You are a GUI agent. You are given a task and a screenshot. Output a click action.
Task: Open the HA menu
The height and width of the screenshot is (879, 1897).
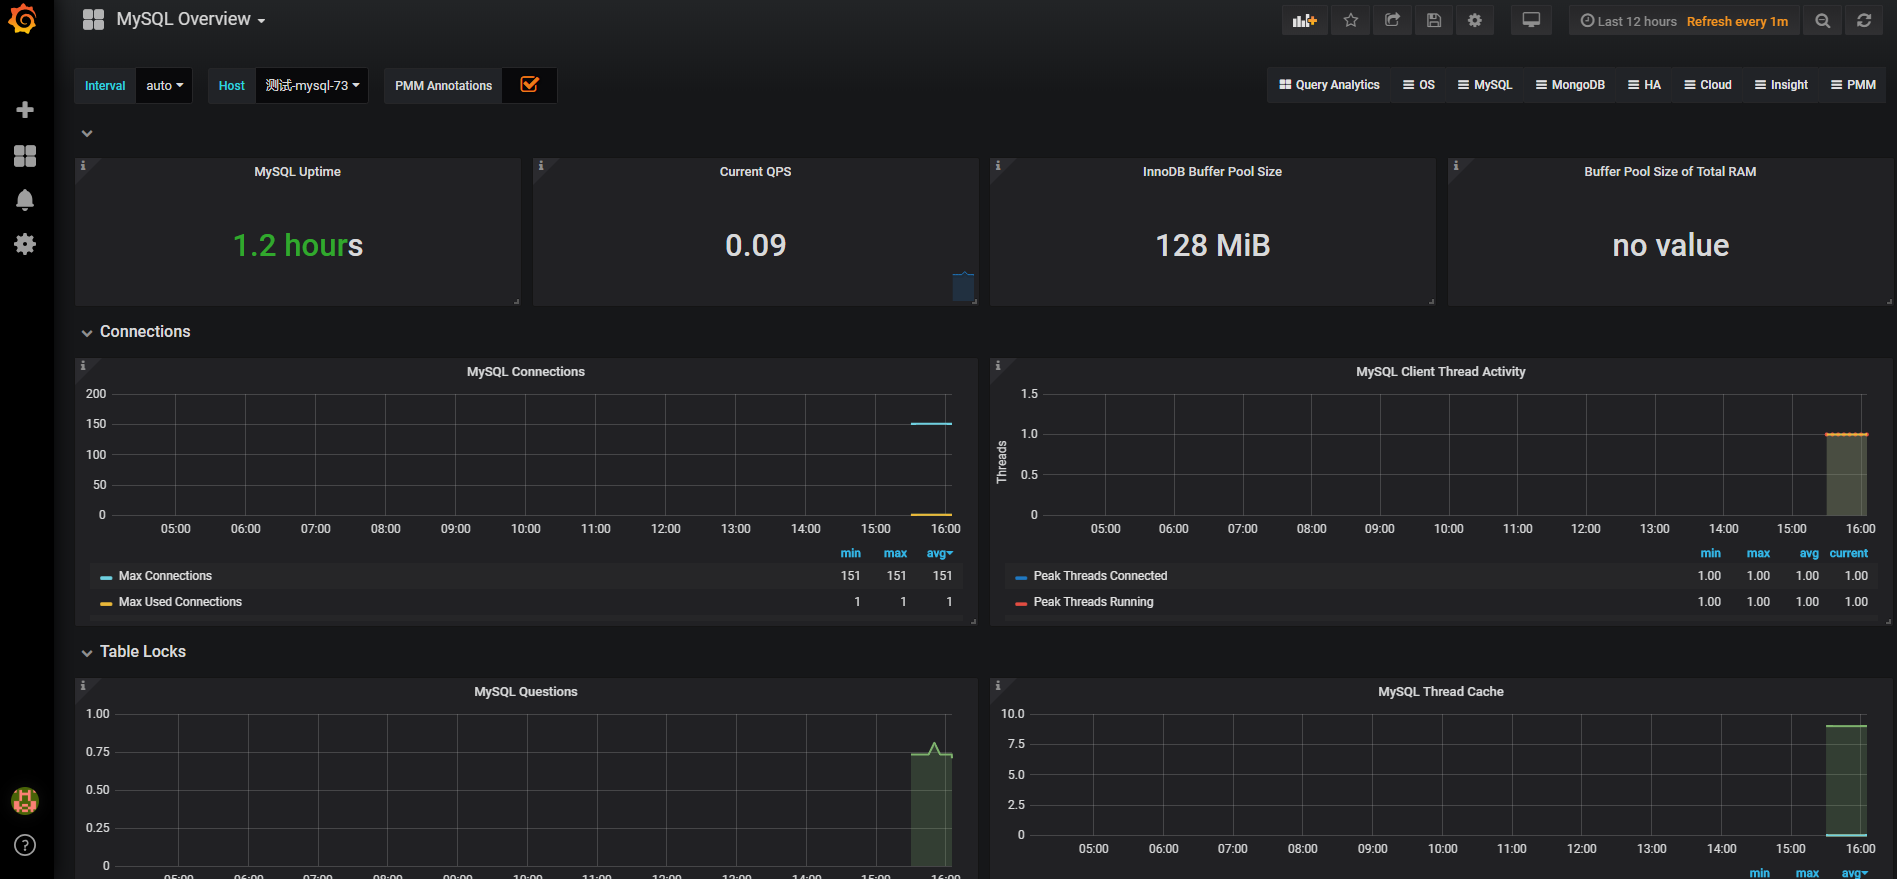click(1644, 85)
